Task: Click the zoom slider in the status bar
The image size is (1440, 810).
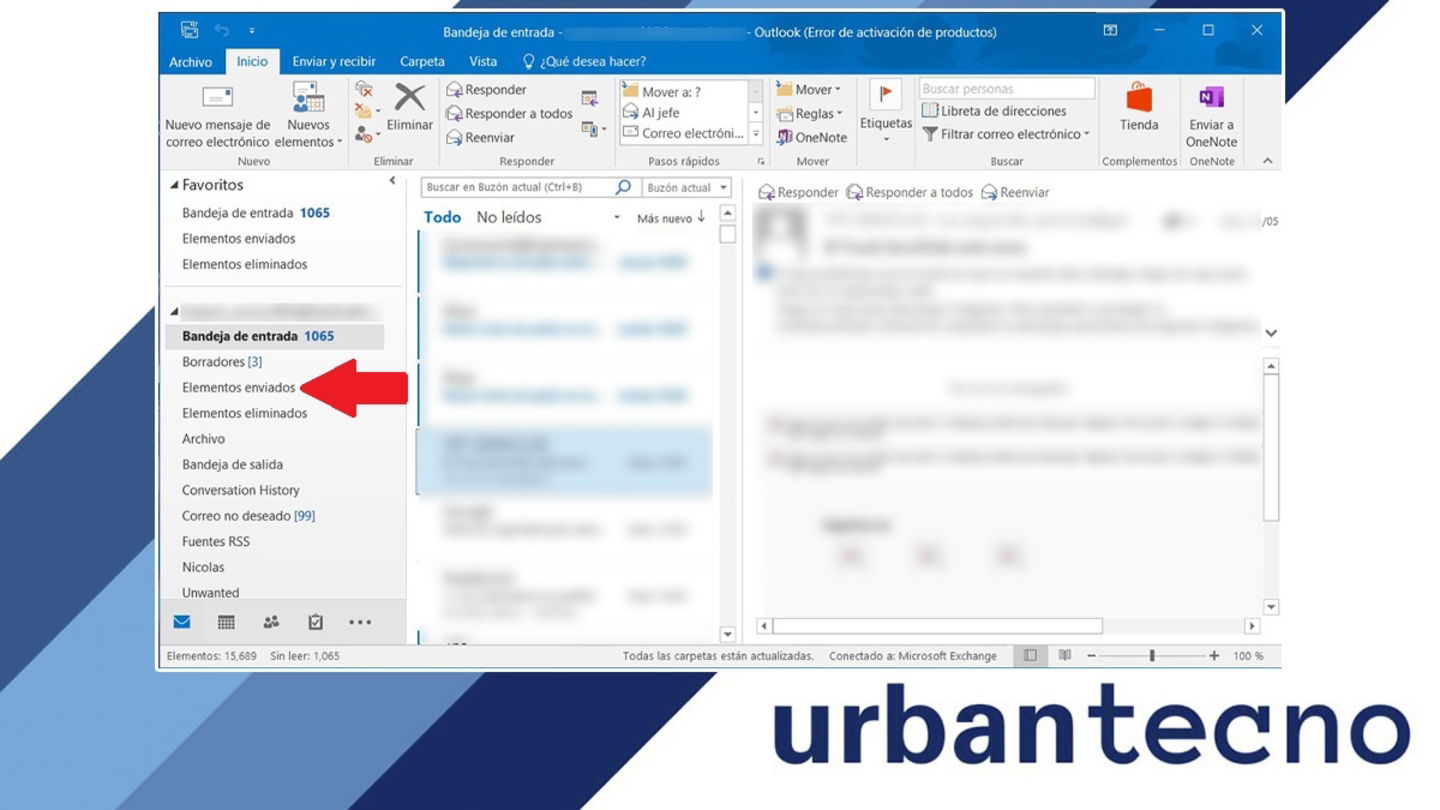Action: (x=1152, y=656)
